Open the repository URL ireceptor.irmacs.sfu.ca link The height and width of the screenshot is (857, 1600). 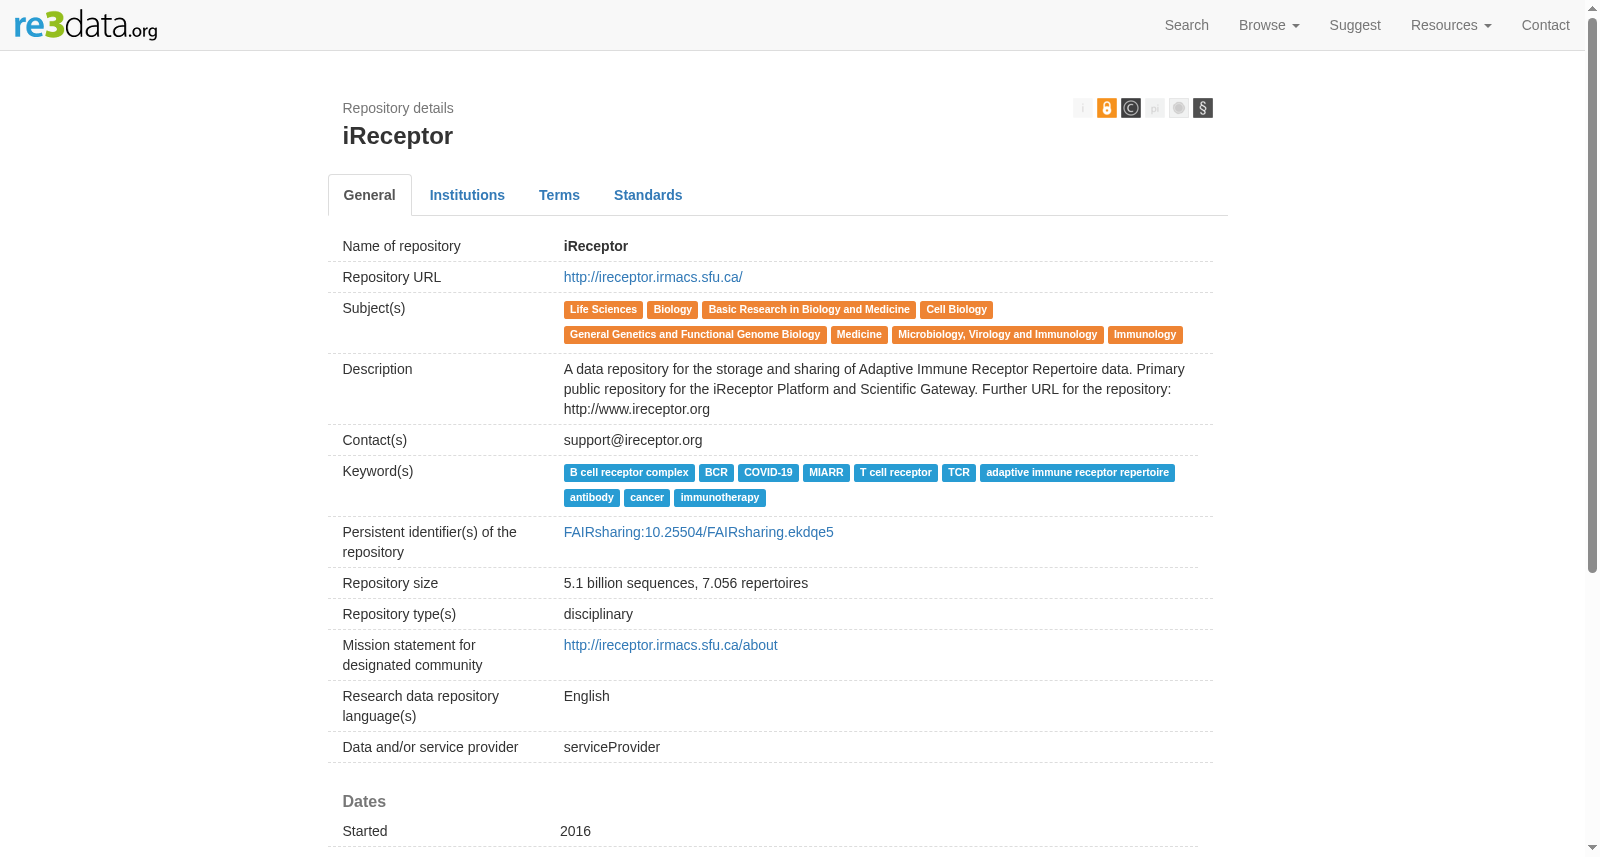click(x=653, y=277)
